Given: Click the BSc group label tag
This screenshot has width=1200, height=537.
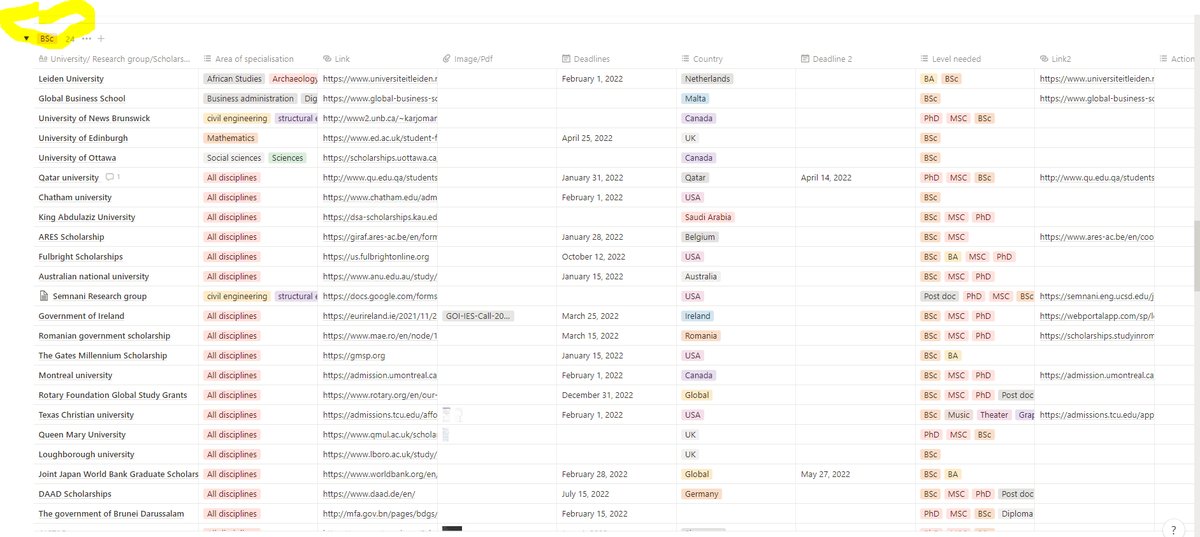Looking at the screenshot, I should coord(47,39).
